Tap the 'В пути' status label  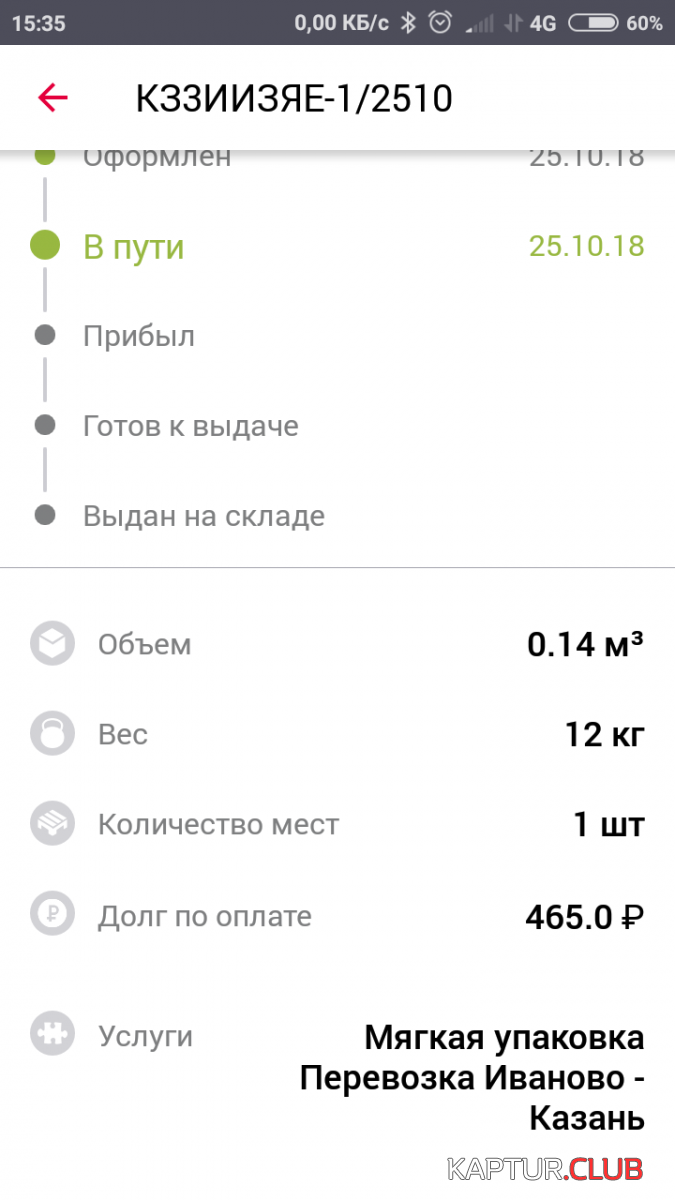click(134, 247)
